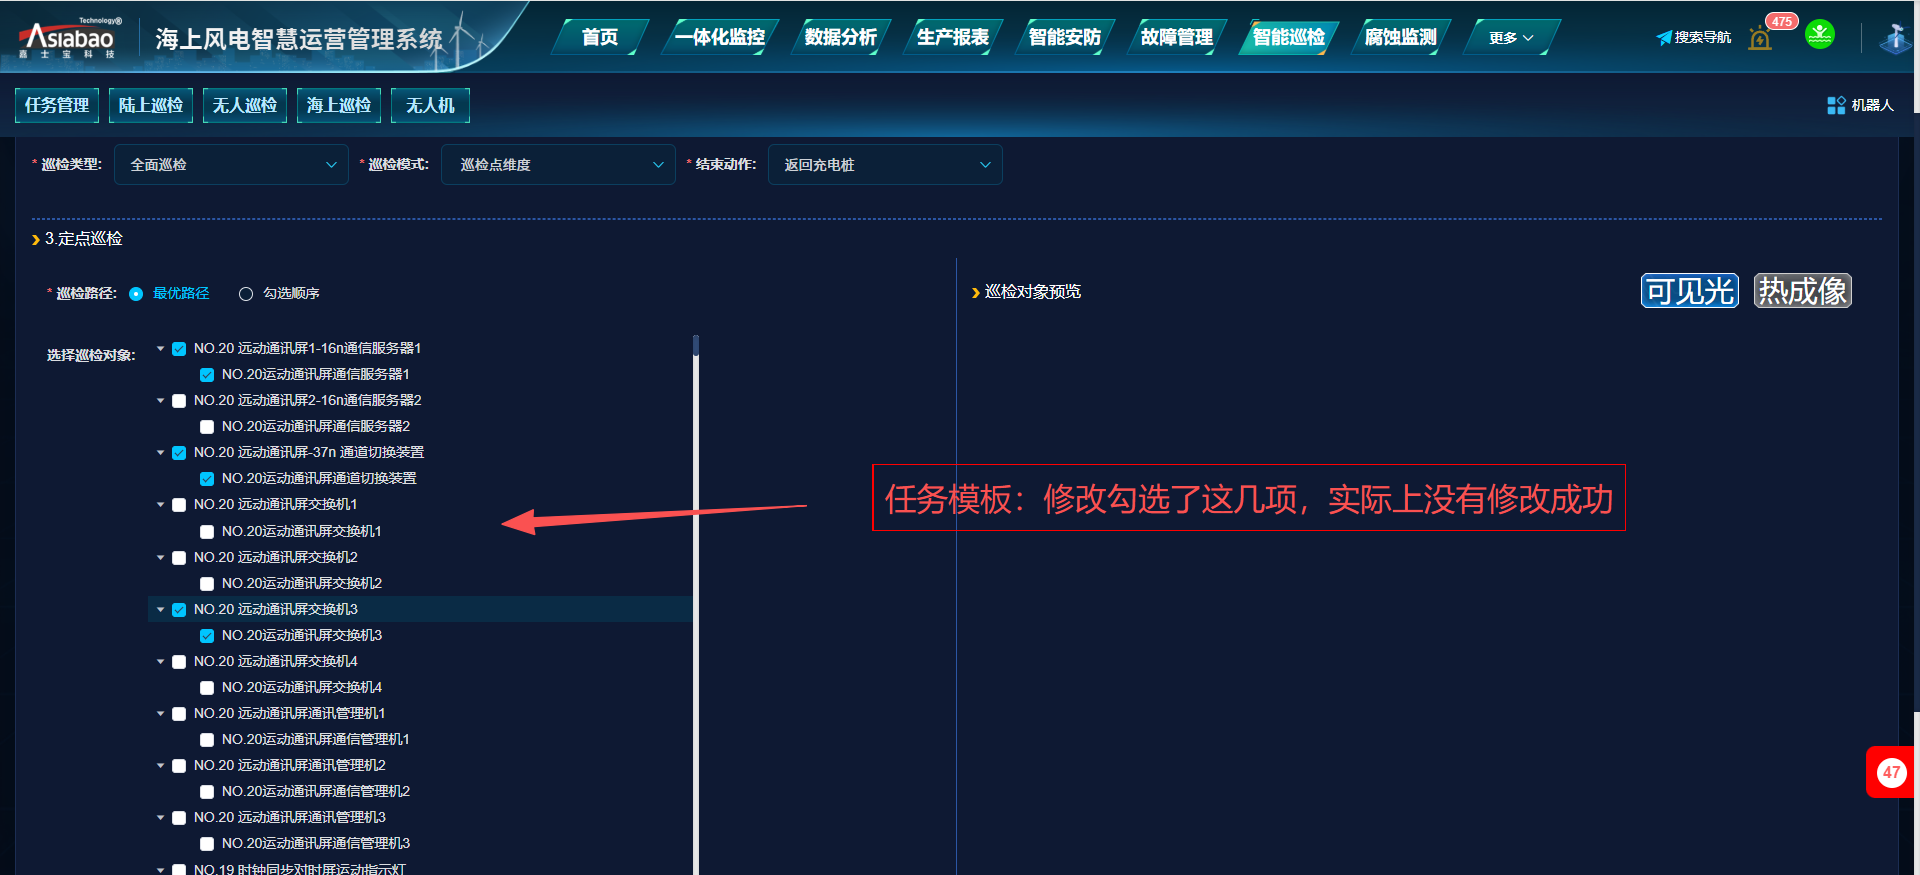Switch to the 故障管理 navigation tab
1920x875 pixels.
pyautogui.click(x=1176, y=38)
